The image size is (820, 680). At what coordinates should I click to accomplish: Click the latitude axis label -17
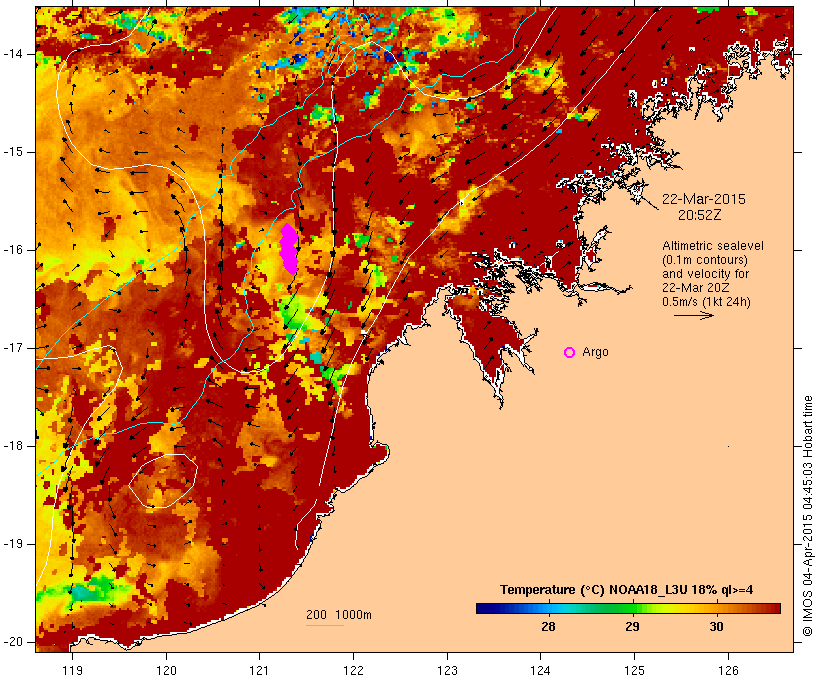click(13, 348)
